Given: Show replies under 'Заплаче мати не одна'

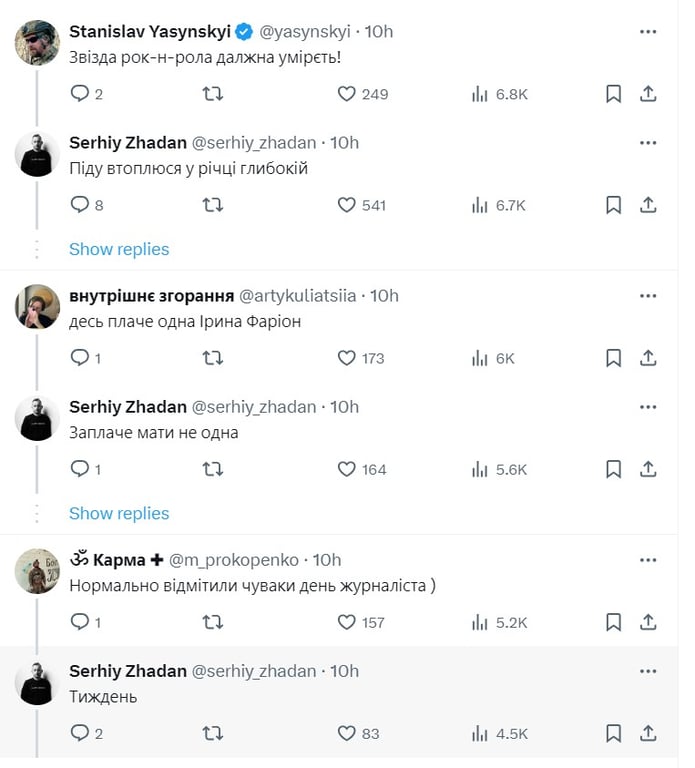Looking at the screenshot, I should click(119, 513).
